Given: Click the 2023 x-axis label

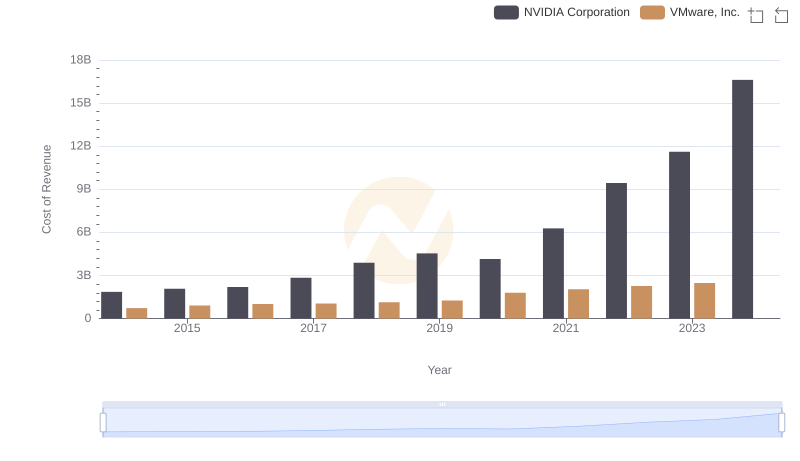Looking at the screenshot, I should tap(692, 328).
